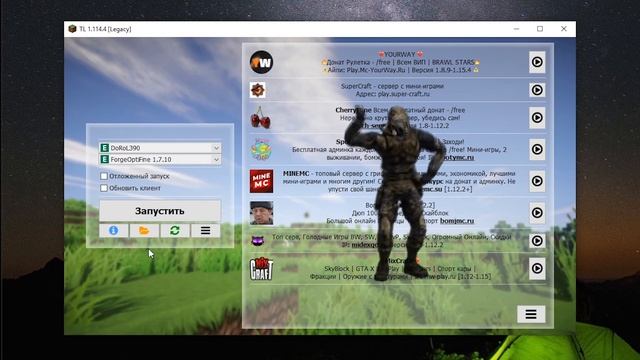Close the TL launcher window

pos(564,29)
